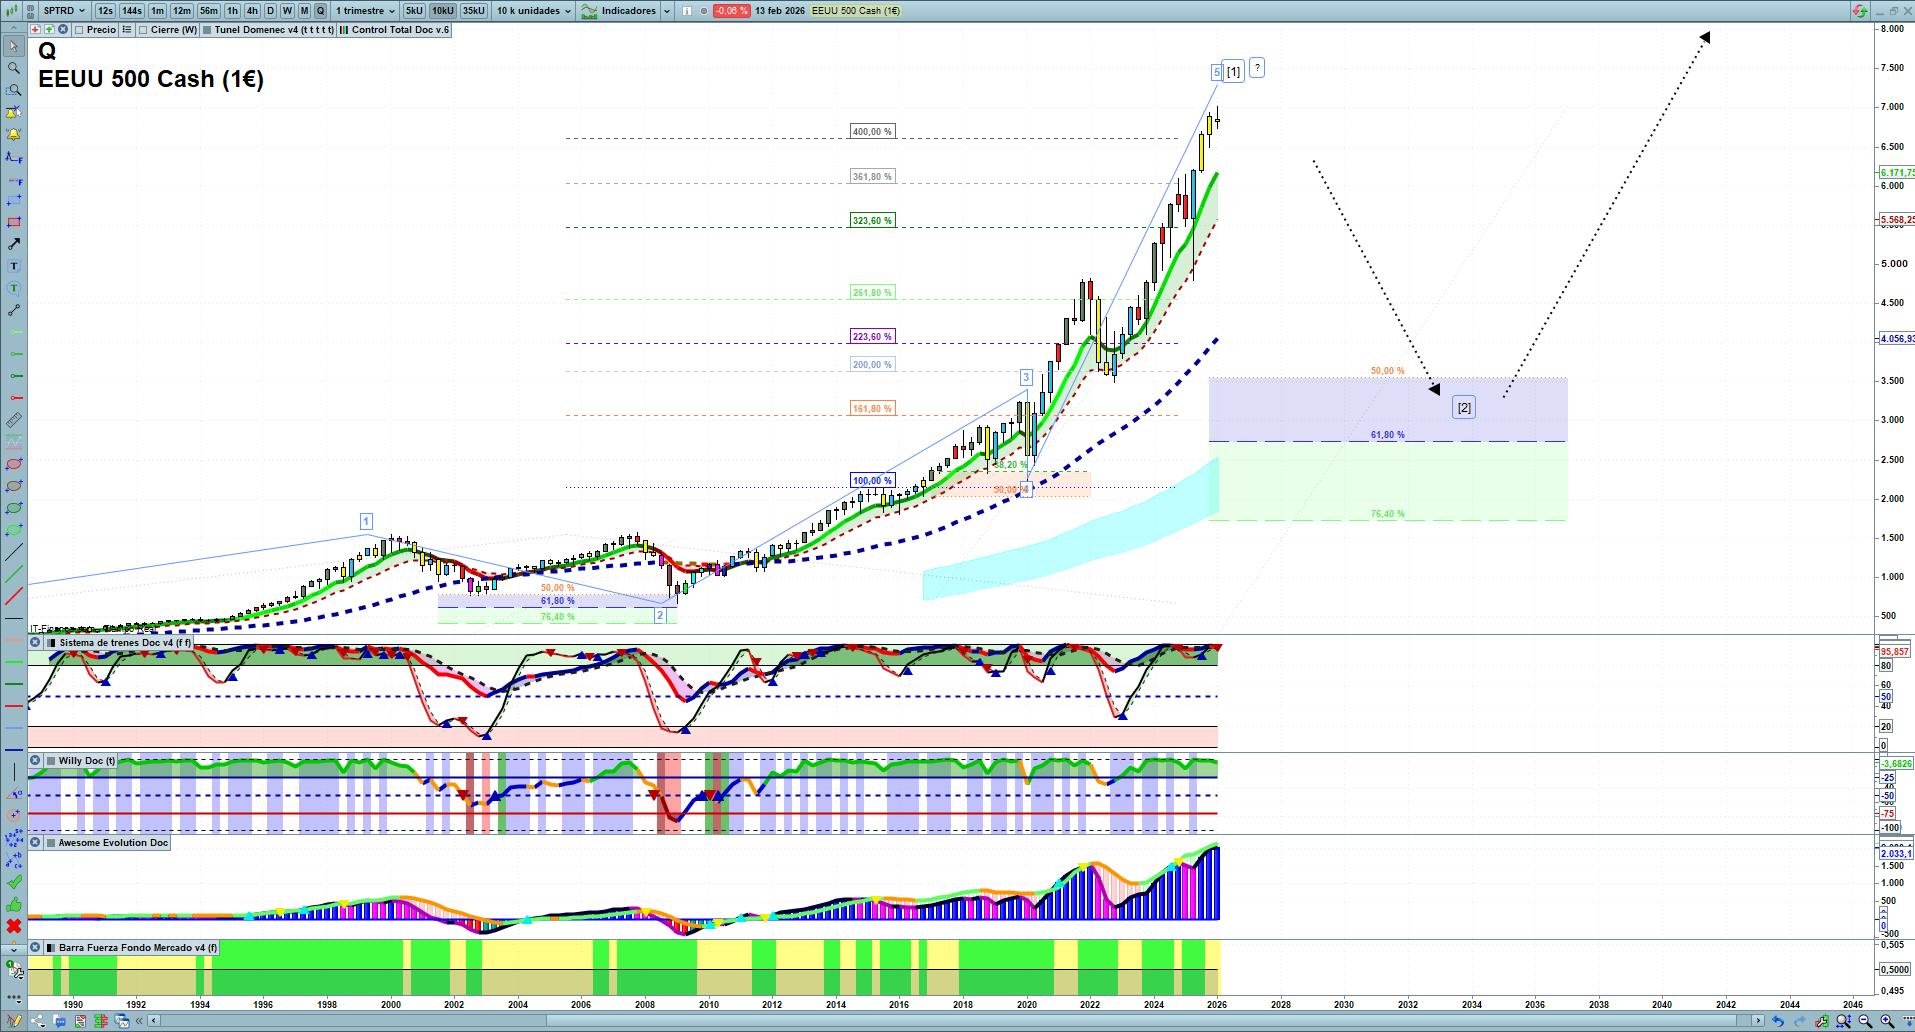The height and width of the screenshot is (1032, 1915).
Task: Select the green diagonal line tool
Action: [x=14, y=574]
